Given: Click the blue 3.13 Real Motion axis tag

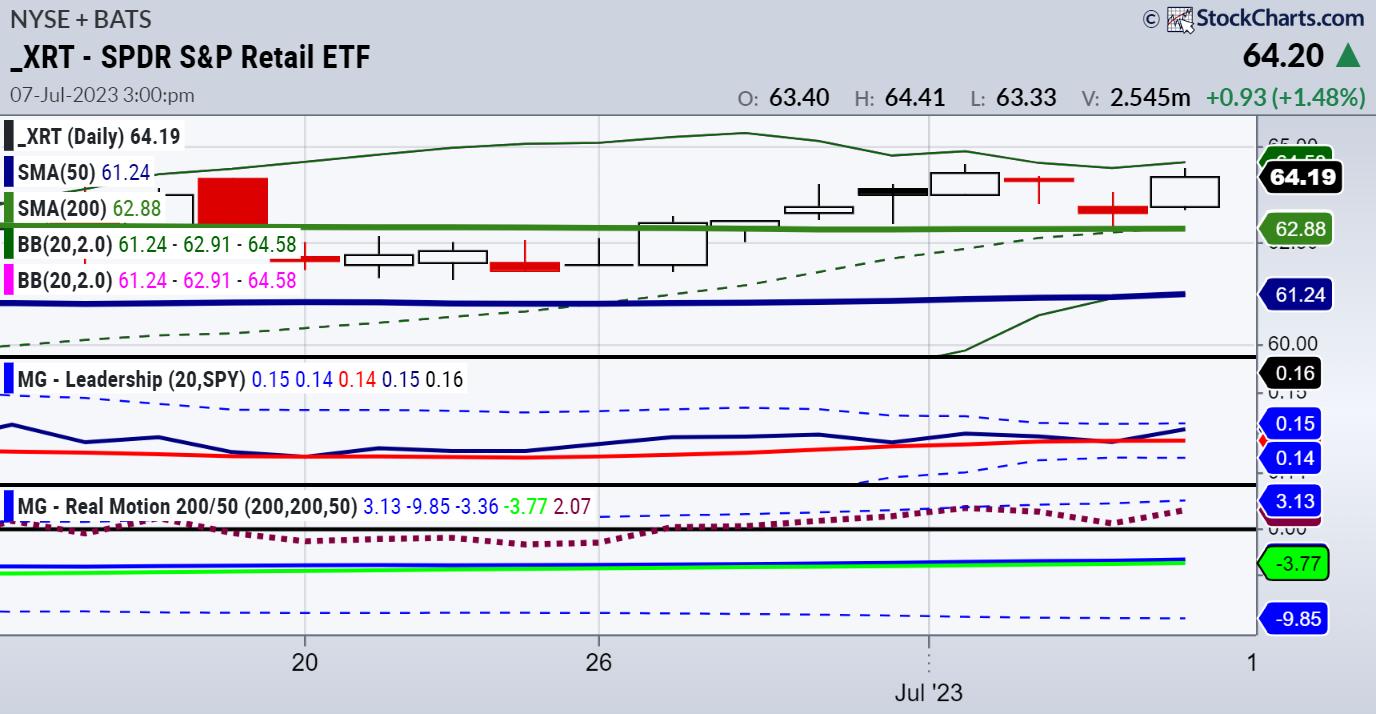Looking at the screenshot, I should point(1290,501).
